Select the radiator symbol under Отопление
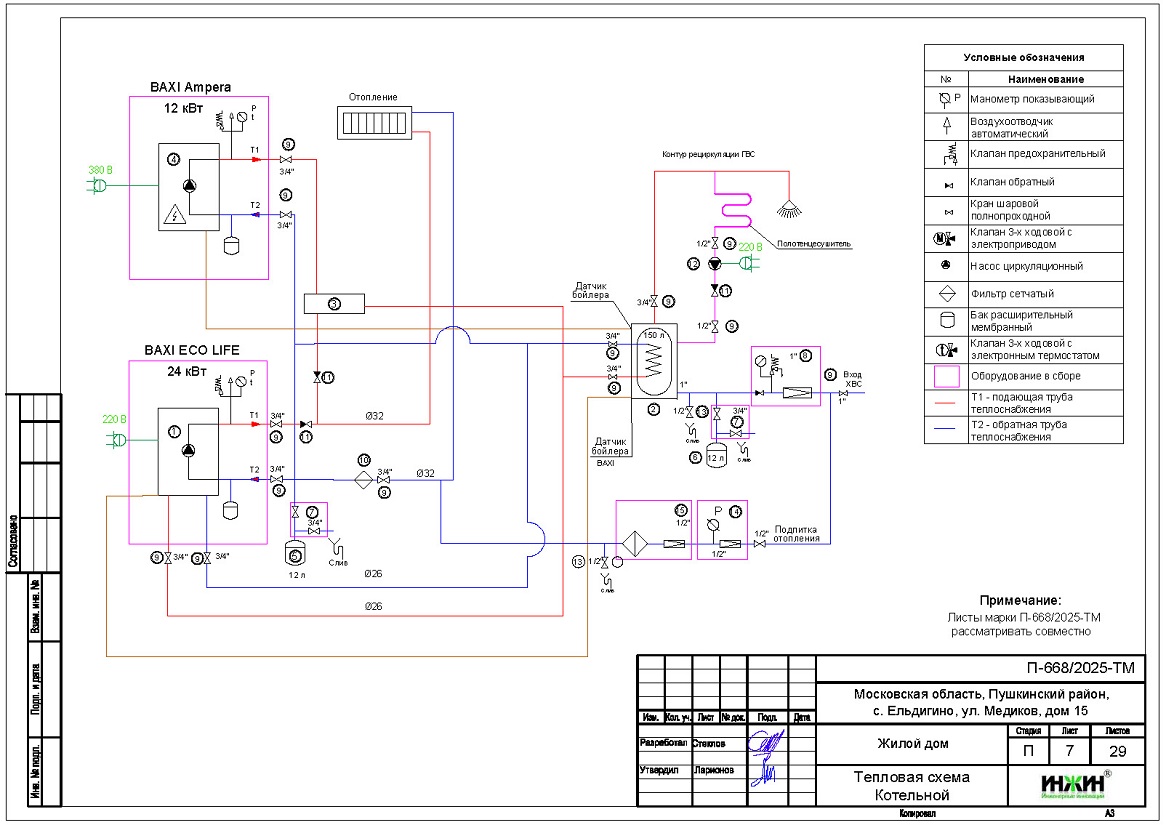The image size is (1166, 825). pyautogui.click(x=372, y=124)
